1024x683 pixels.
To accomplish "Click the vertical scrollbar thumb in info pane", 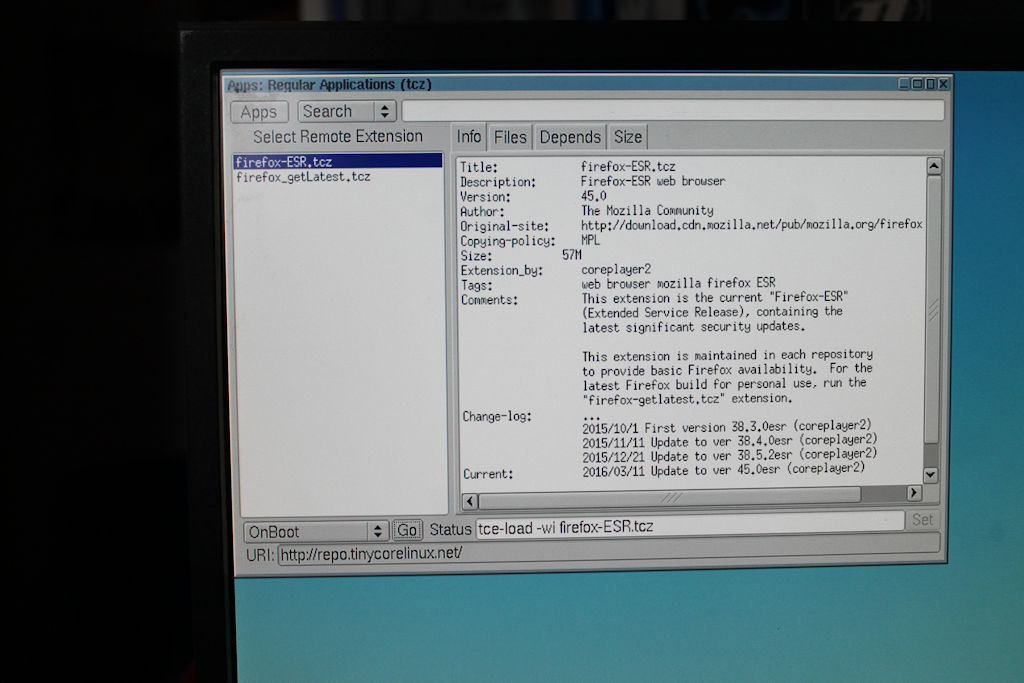I will click(933, 310).
